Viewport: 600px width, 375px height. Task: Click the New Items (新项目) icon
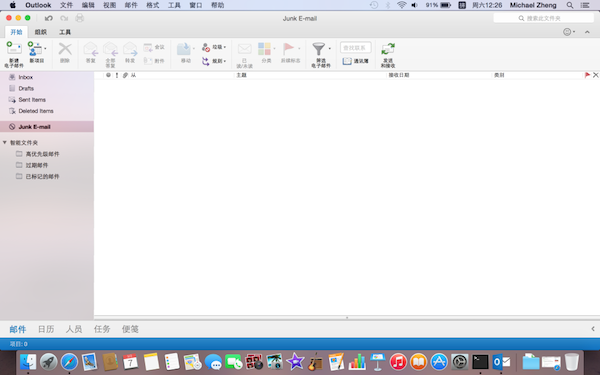pos(35,49)
